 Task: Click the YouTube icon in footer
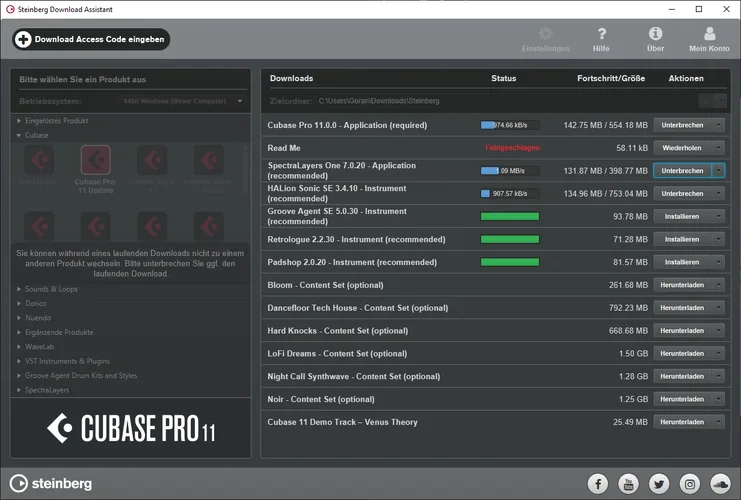coord(628,484)
